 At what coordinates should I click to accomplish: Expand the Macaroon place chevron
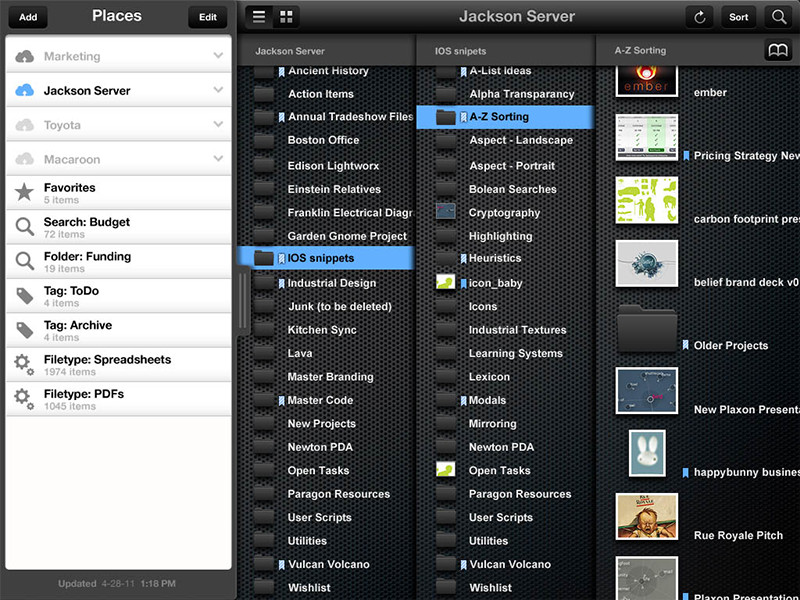point(218,159)
